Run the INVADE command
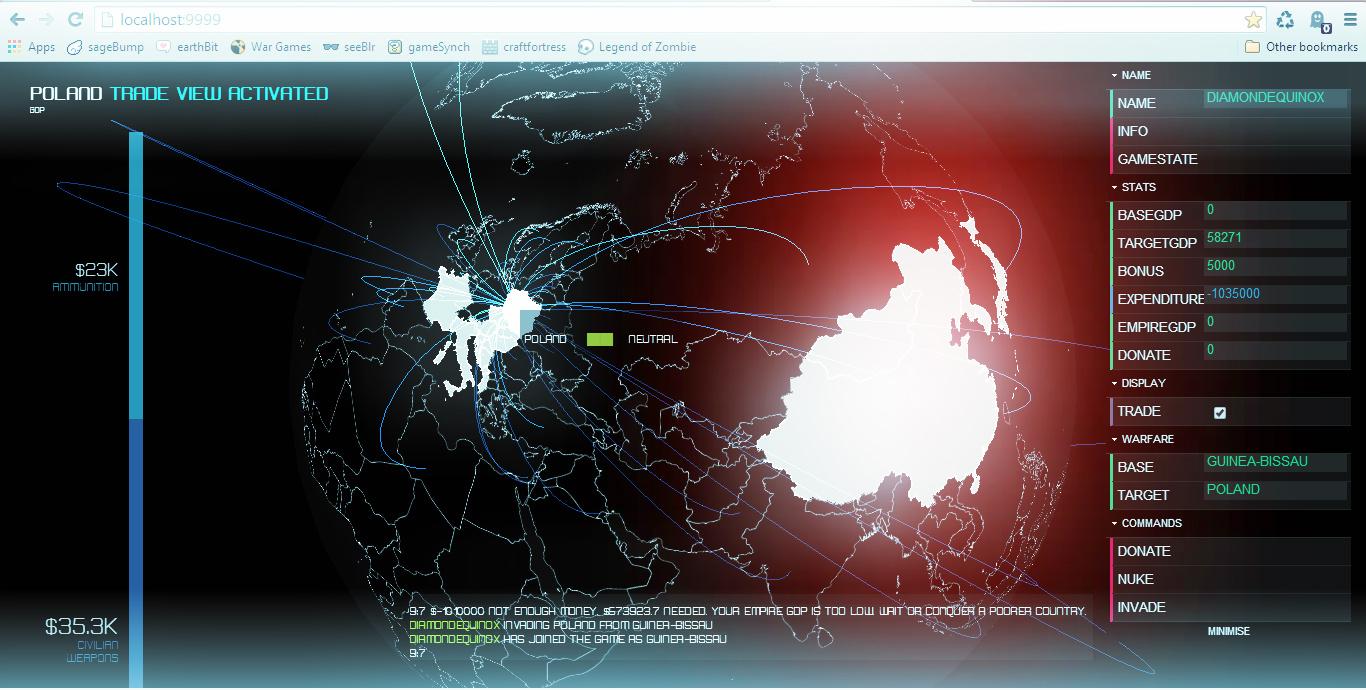The image size is (1366, 690). pyautogui.click(x=1230, y=607)
